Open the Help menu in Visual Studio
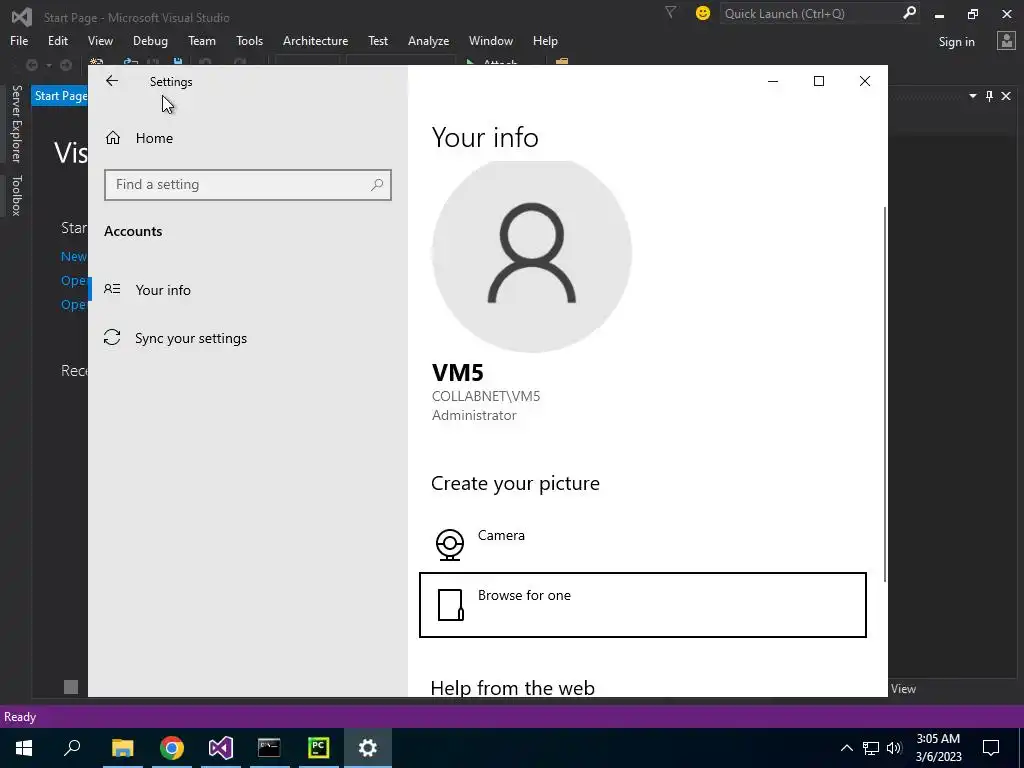The image size is (1024, 768). point(545,40)
